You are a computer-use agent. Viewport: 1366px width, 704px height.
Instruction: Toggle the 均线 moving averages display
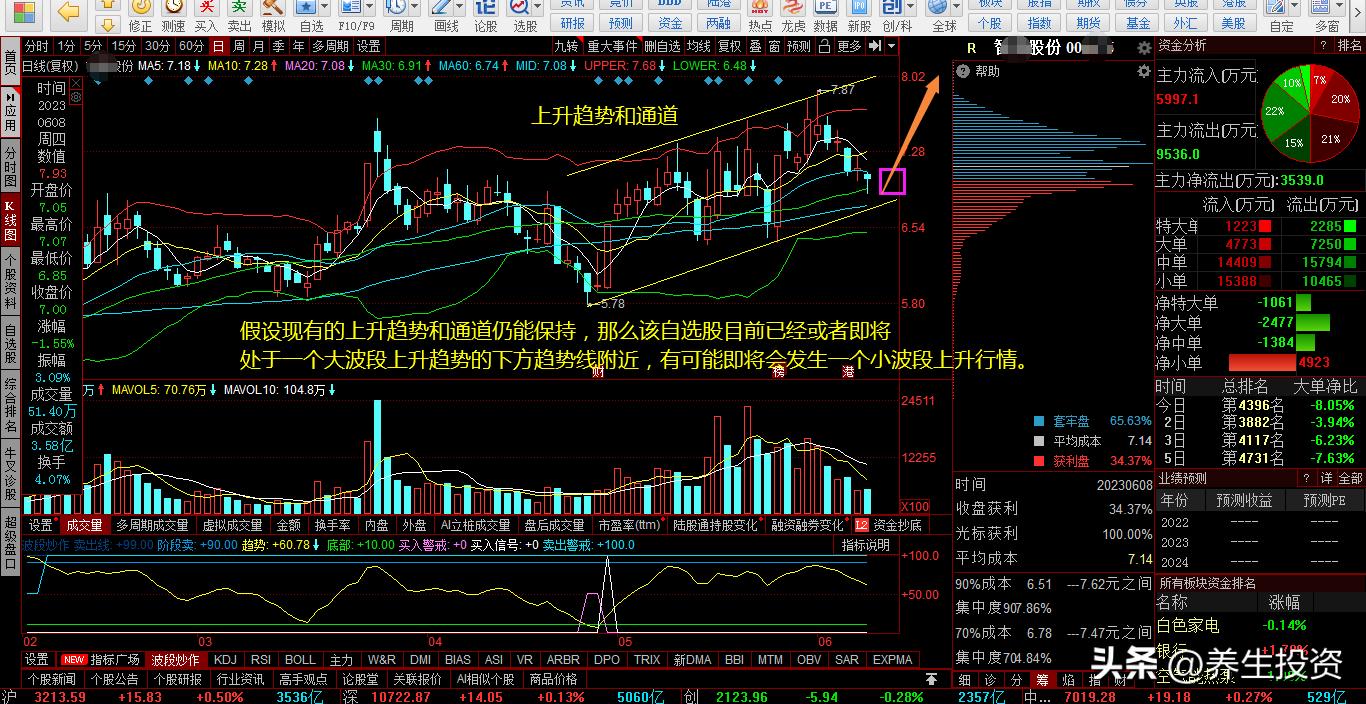[700, 45]
